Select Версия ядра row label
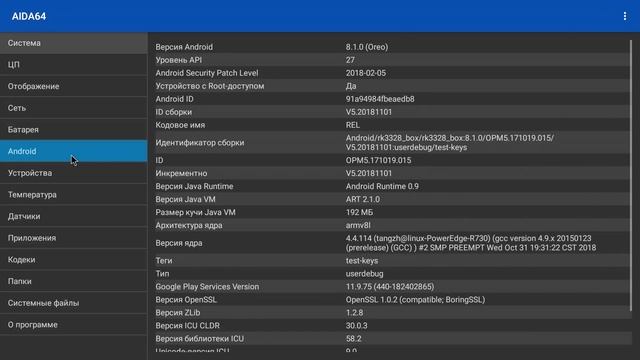The height and width of the screenshot is (360, 640). coord(179,243)
